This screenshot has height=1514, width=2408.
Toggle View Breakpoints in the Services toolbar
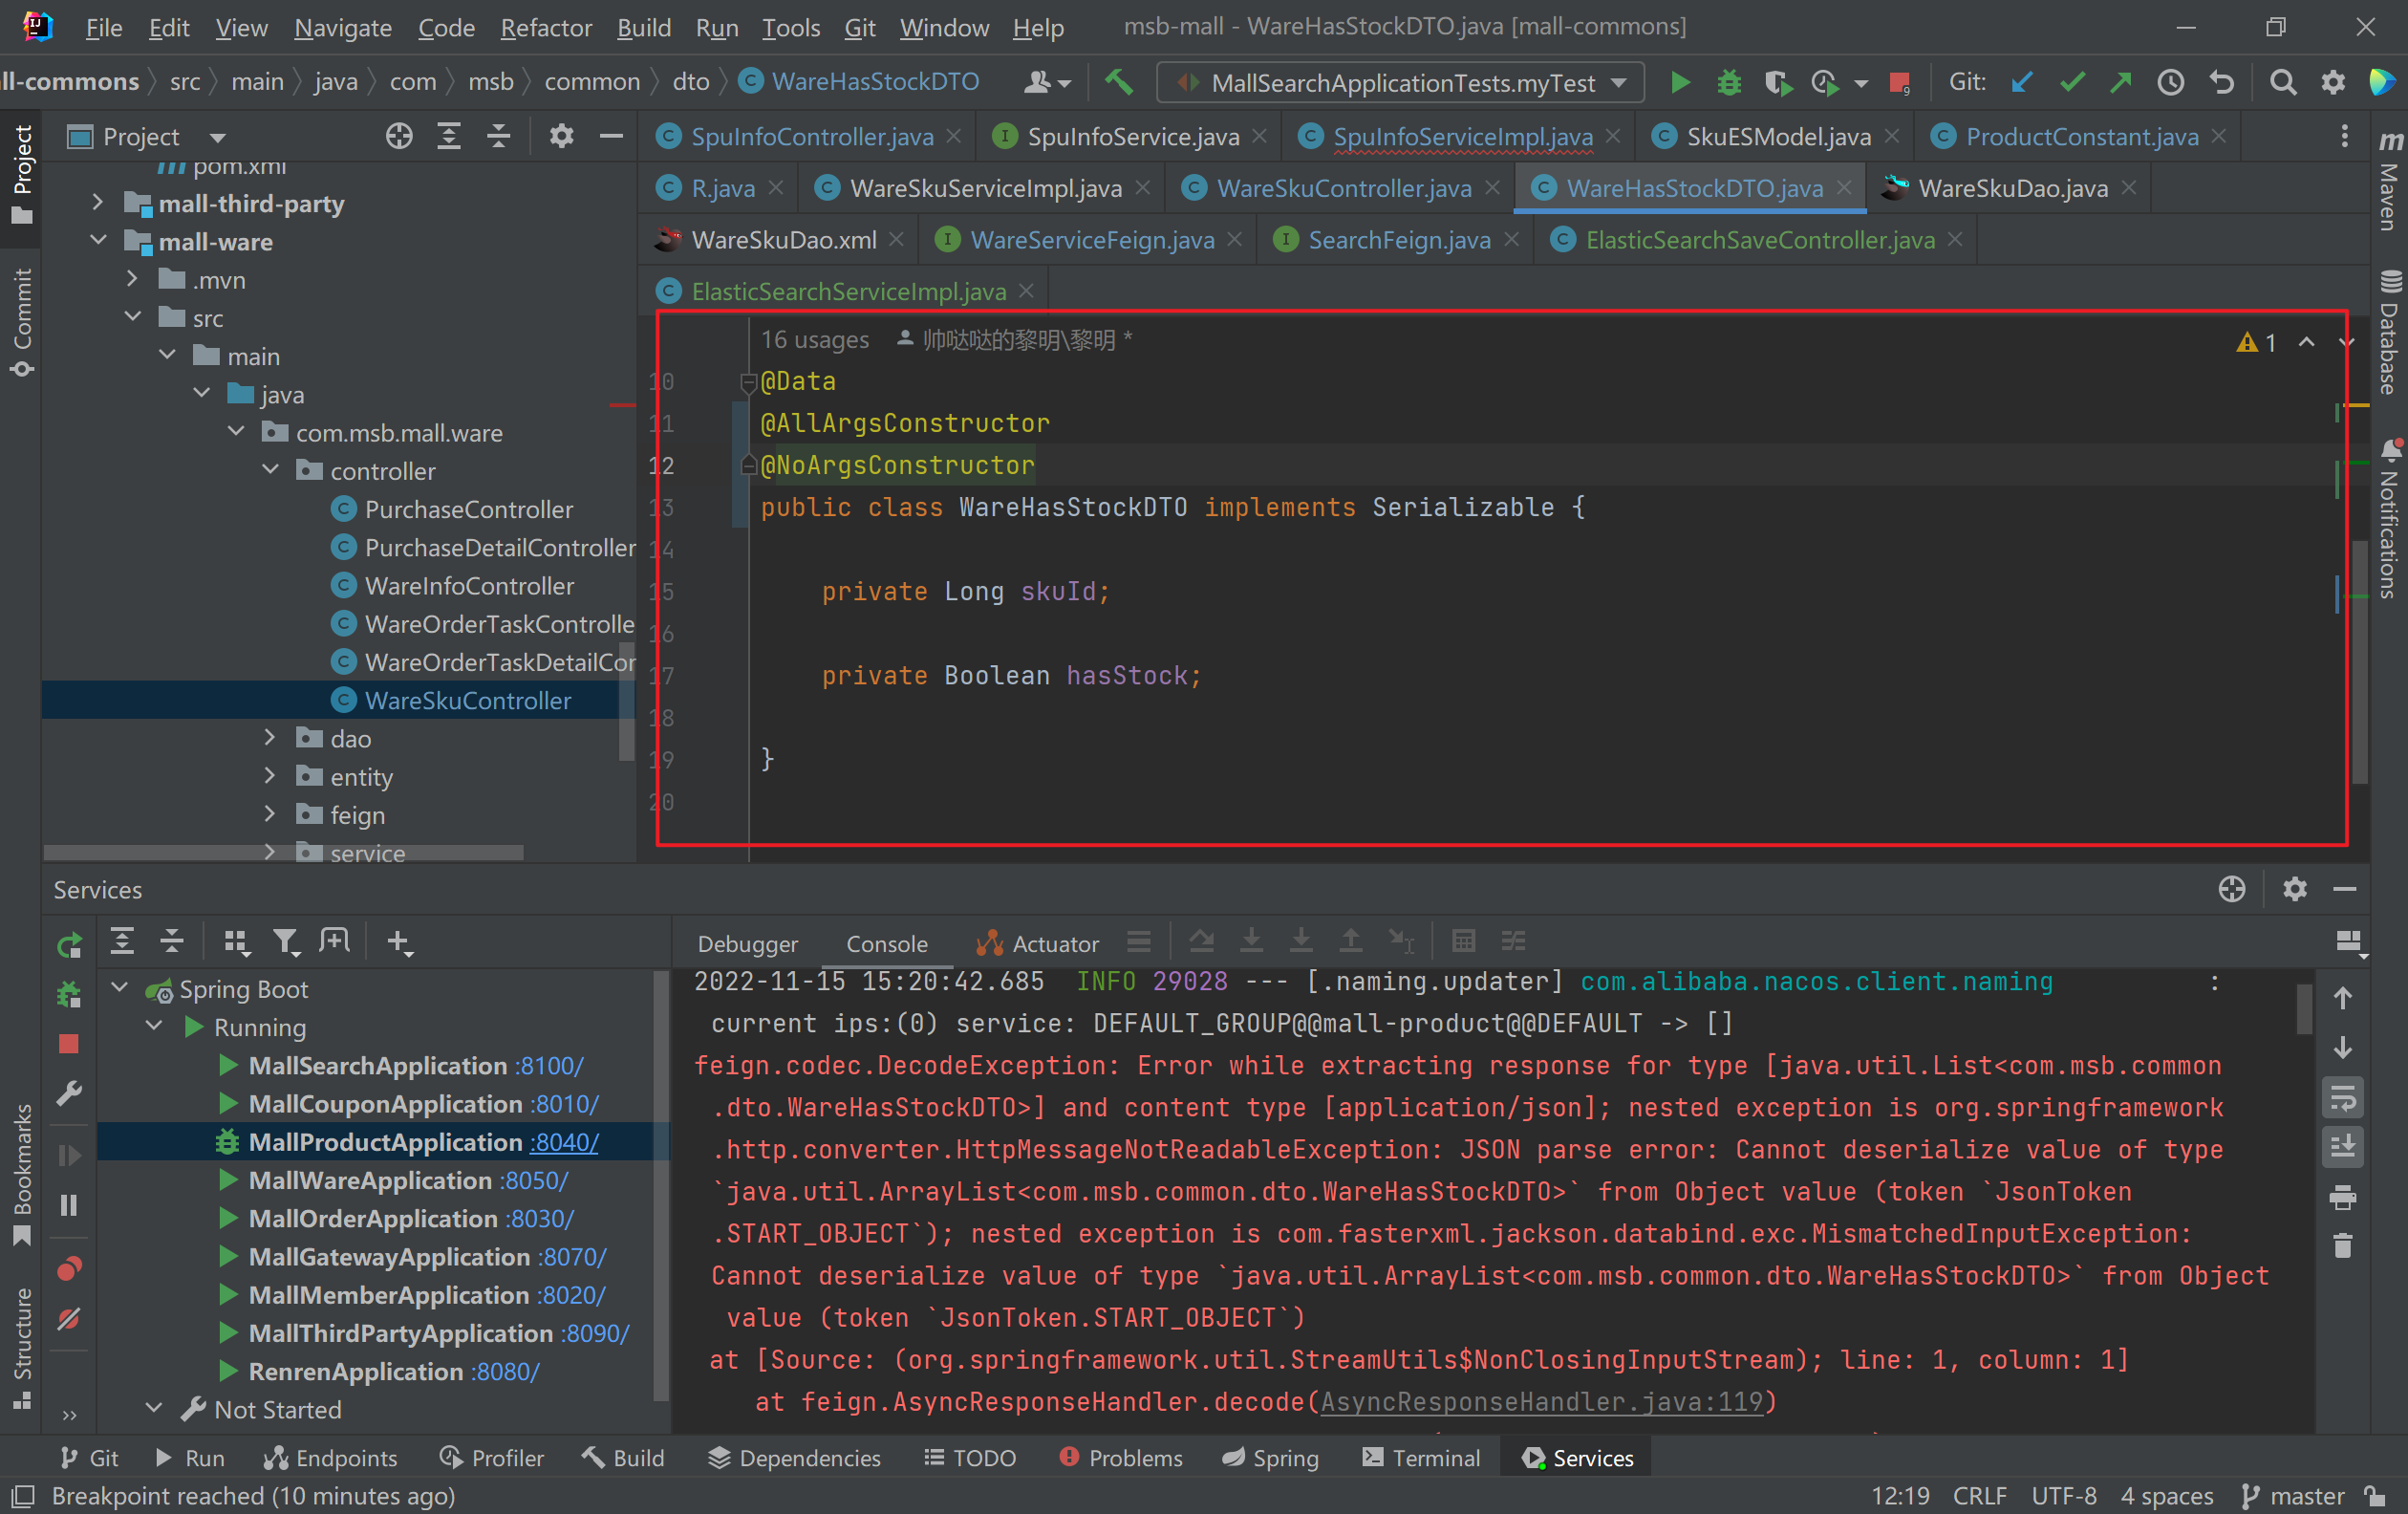68,1268
